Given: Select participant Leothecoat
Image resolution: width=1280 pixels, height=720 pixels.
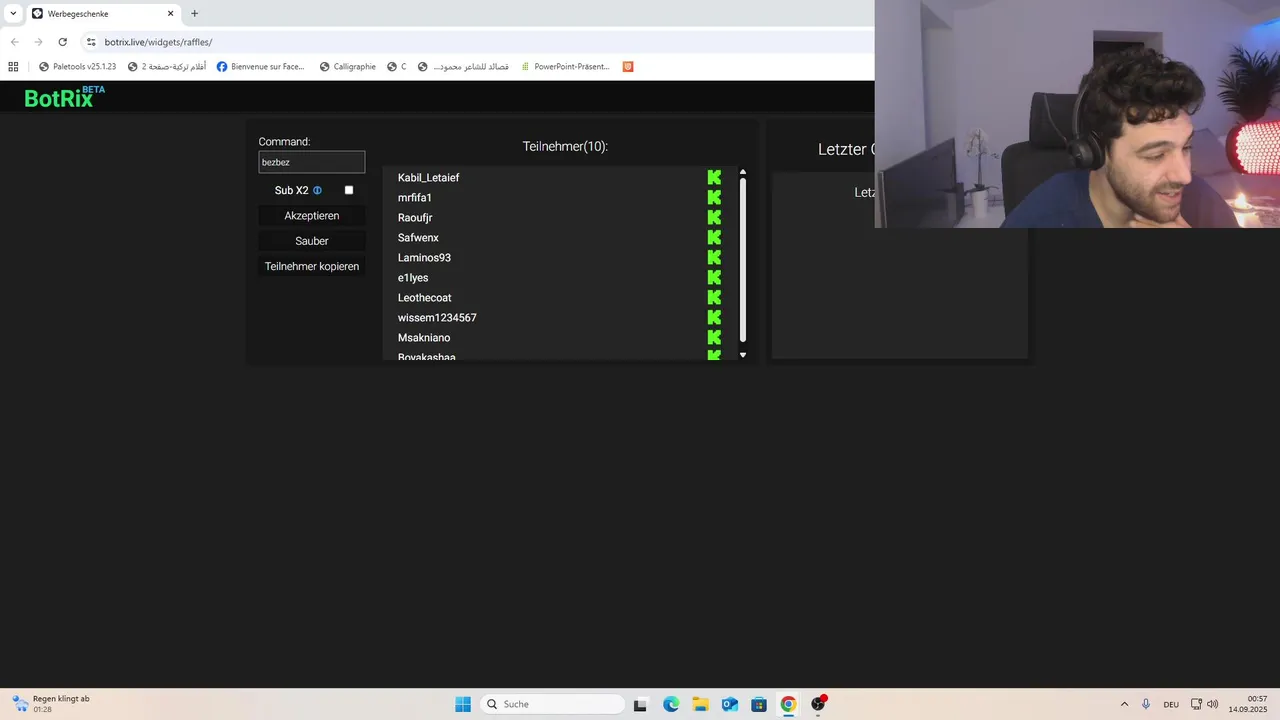Looking at the screenshot, I should (425, 297).
